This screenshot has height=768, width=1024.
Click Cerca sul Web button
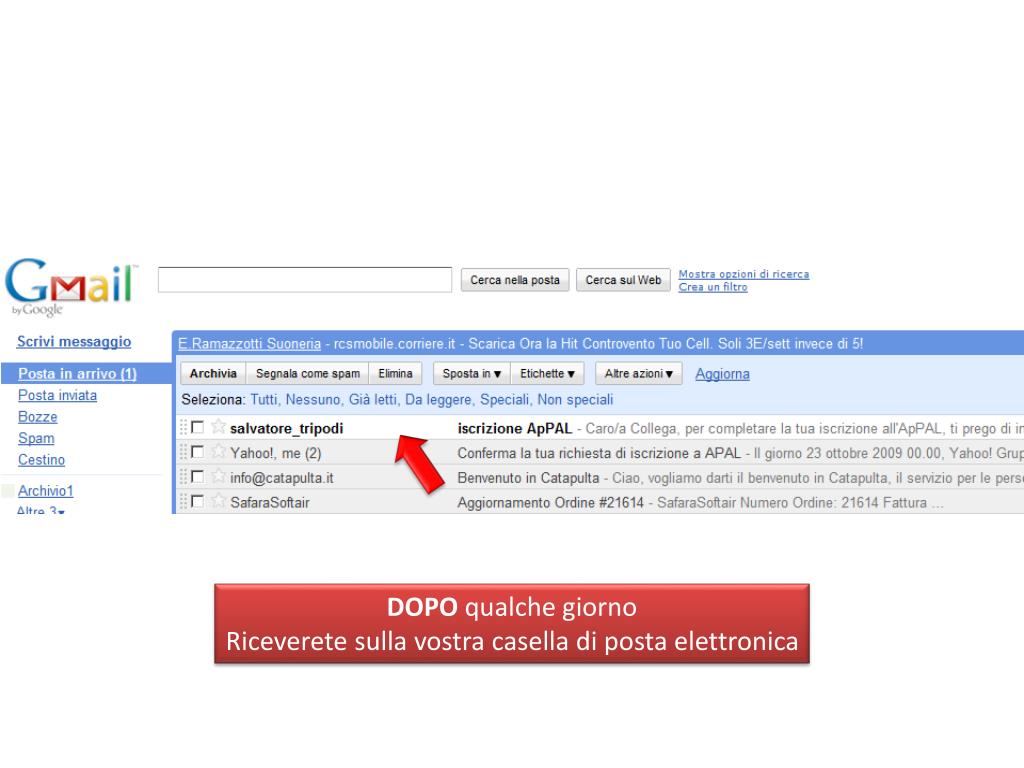tap(623, 280)
